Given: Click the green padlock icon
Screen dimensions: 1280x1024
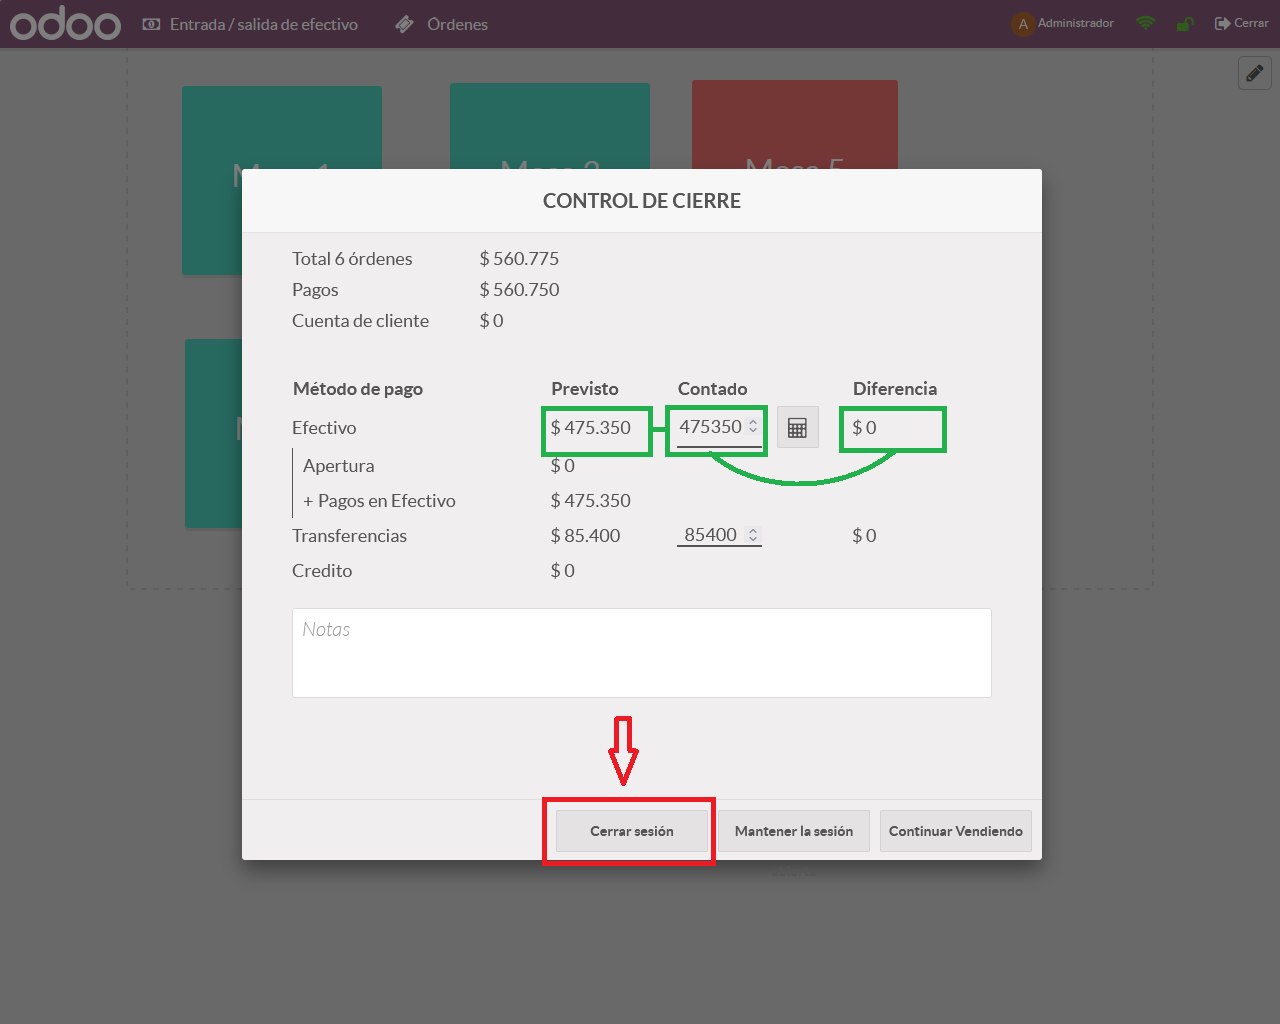Looking at the screenshot, I should click(x=1185, y=24).
